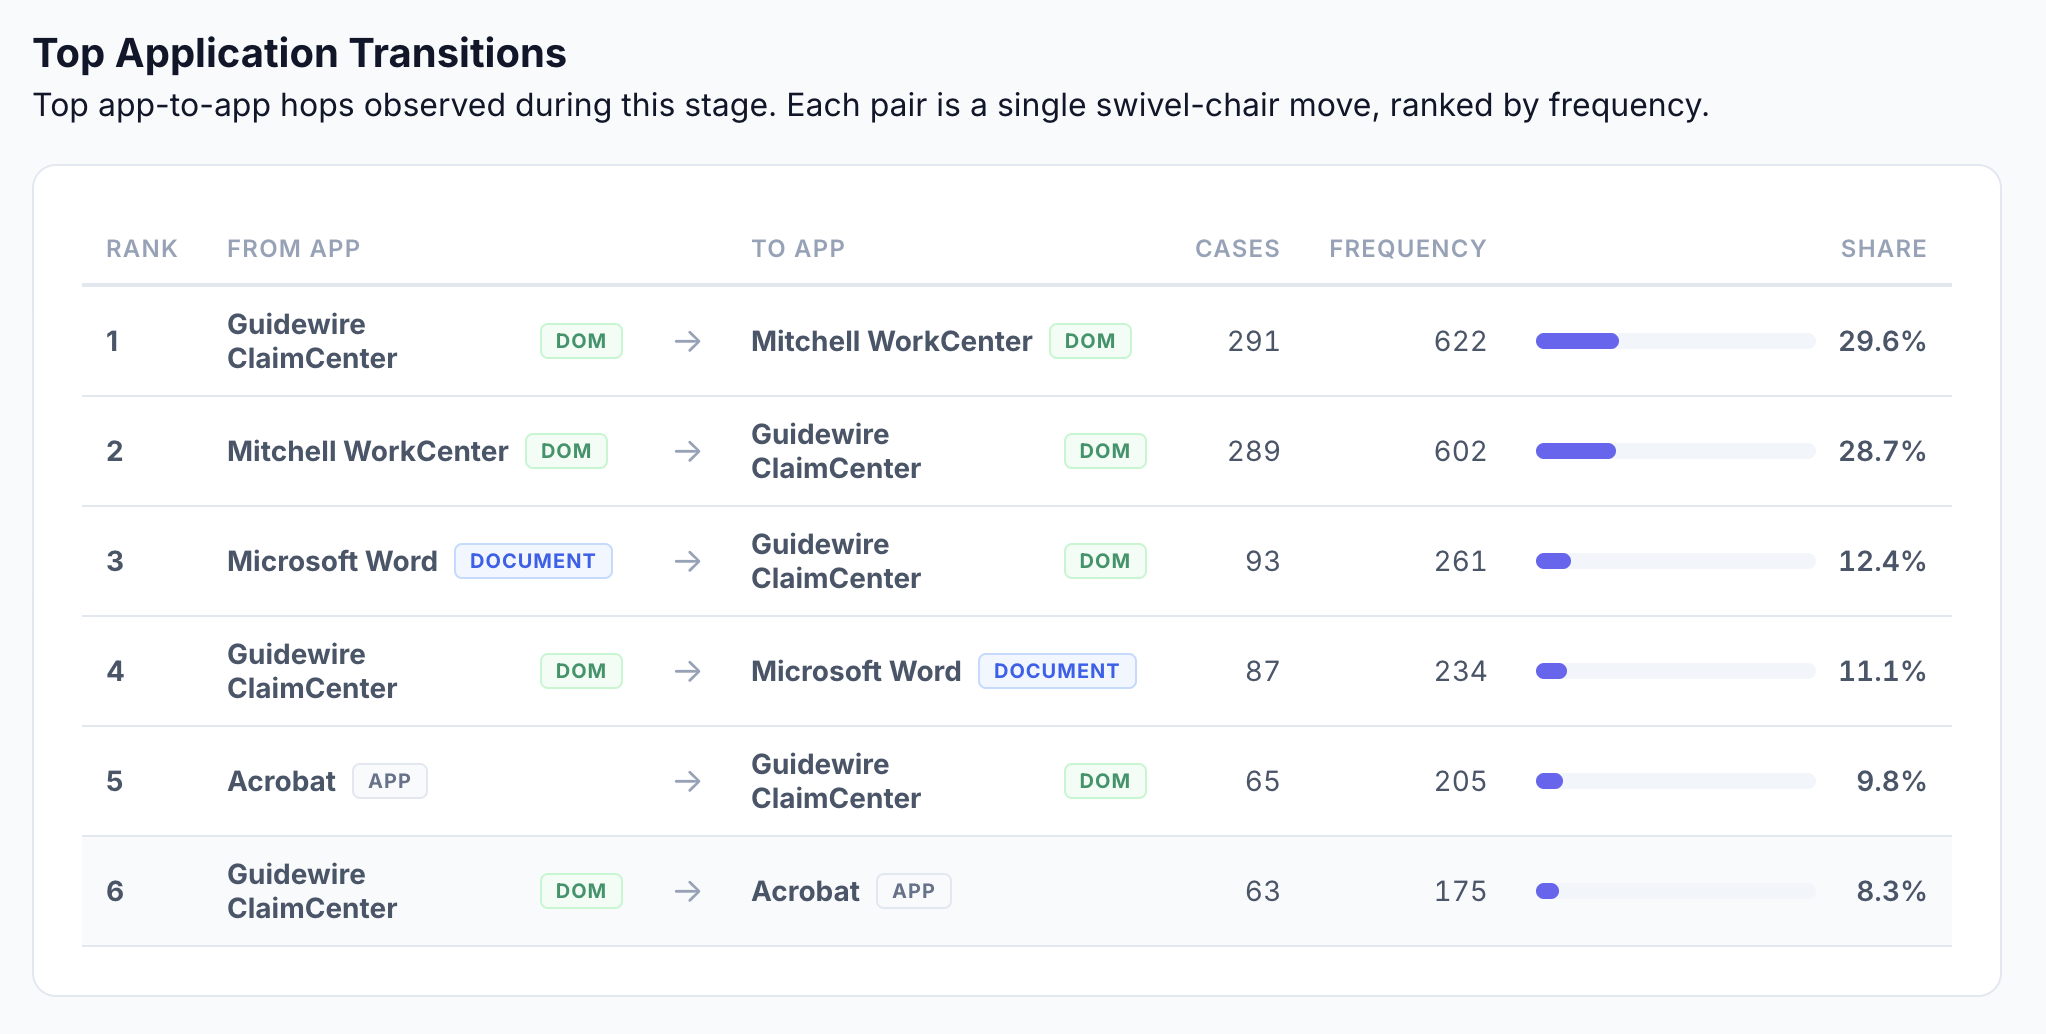The height and width of the screenshot is (1034, 2046).
Task: Sort by the FREQUENCY column header
Action: point(1407,249)
